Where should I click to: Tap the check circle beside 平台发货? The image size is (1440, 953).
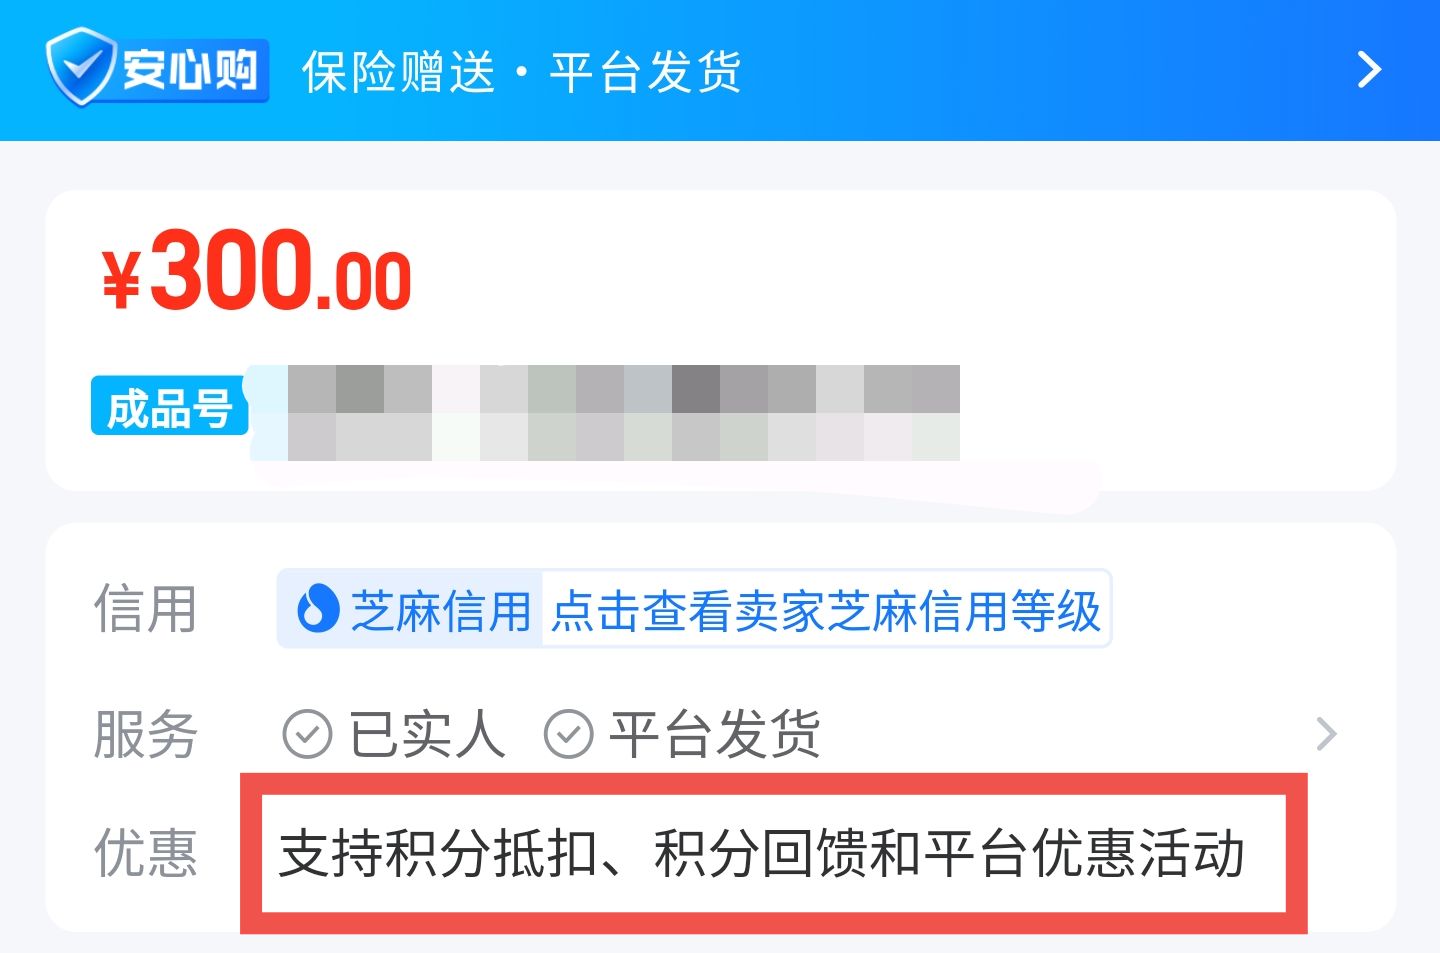(568, 734)
